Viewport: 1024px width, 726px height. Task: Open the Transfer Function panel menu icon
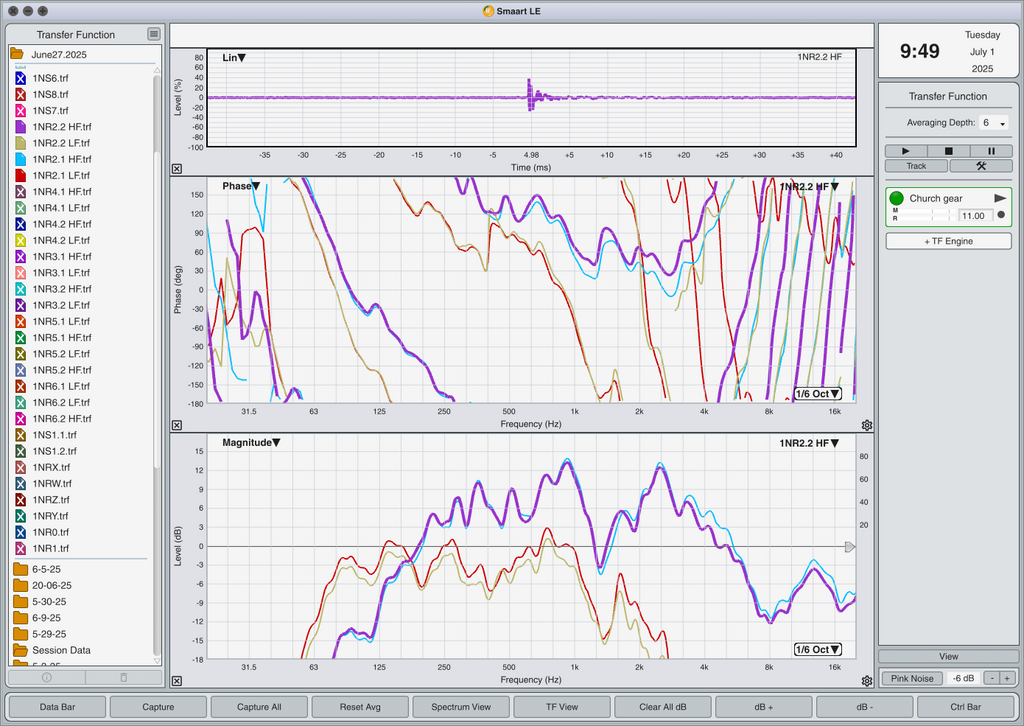[x=153, y=34]
